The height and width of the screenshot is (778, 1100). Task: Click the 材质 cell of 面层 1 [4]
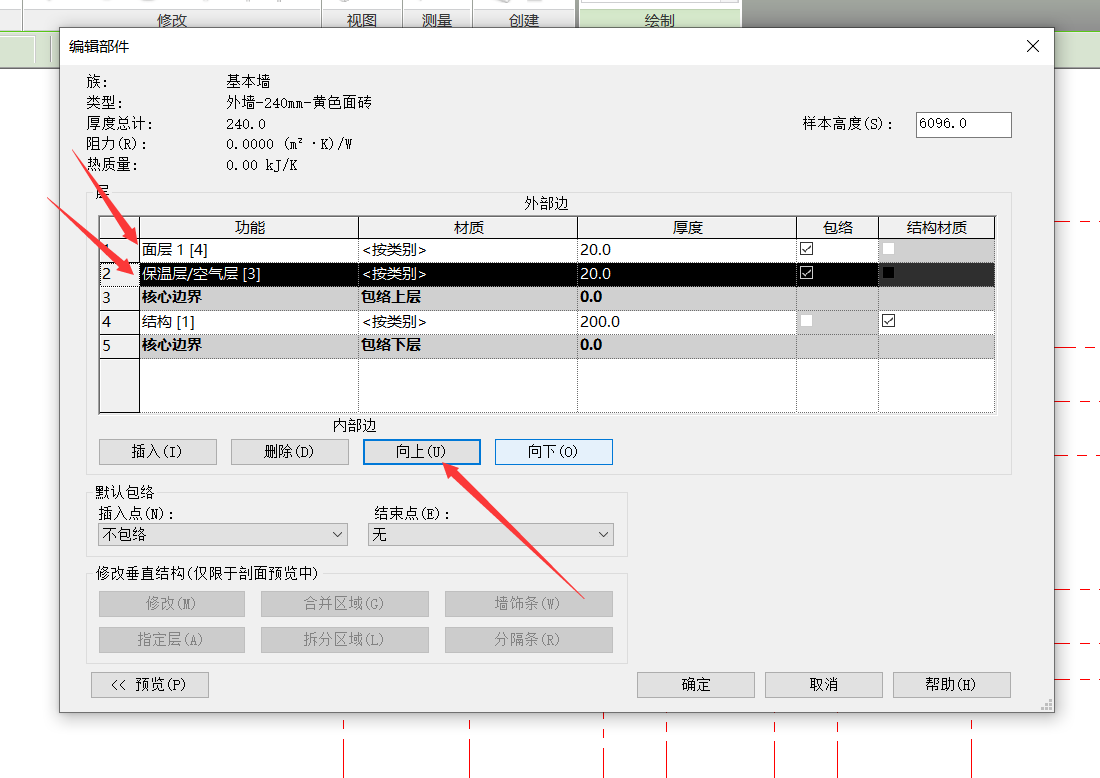[467, 250]
